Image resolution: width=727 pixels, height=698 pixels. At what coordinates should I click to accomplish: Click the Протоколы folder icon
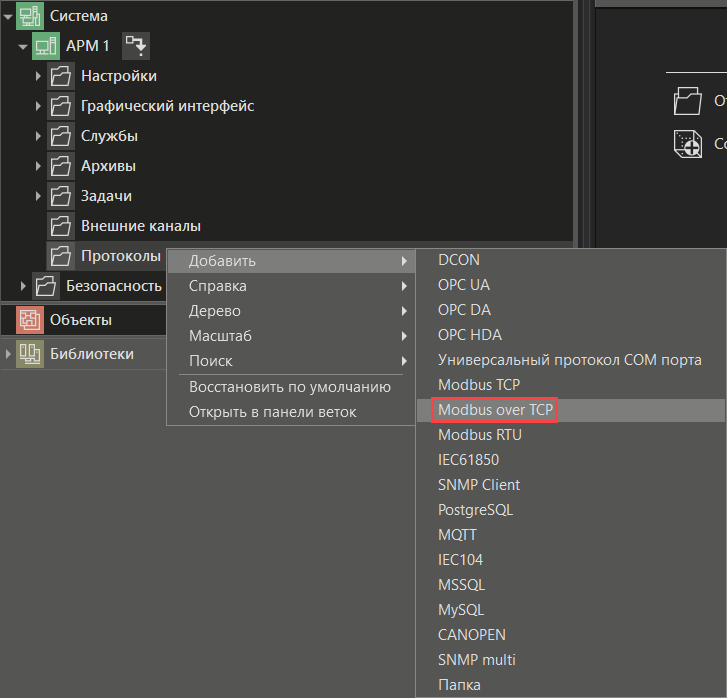61,256
